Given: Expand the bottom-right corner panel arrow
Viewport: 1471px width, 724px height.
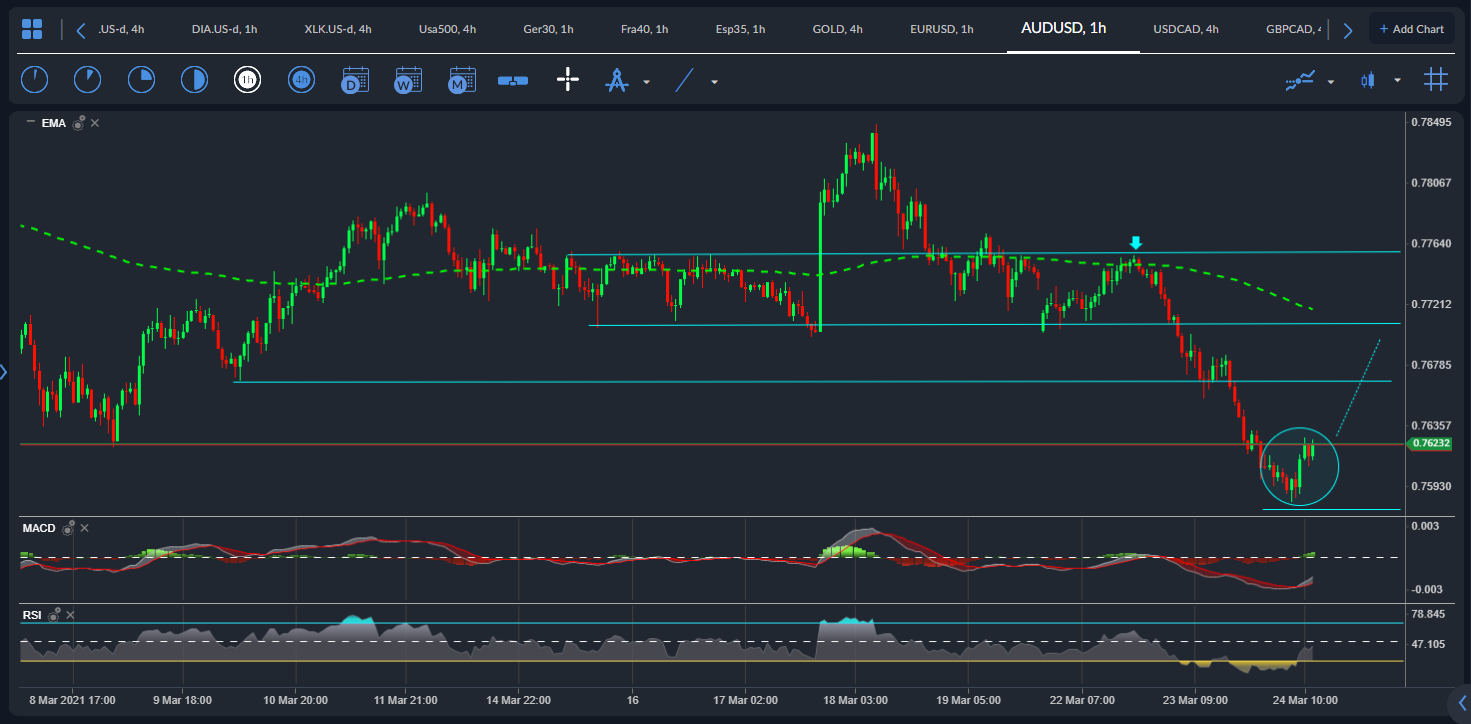Looking at the screenshot, I should [x=1461, y=701].
